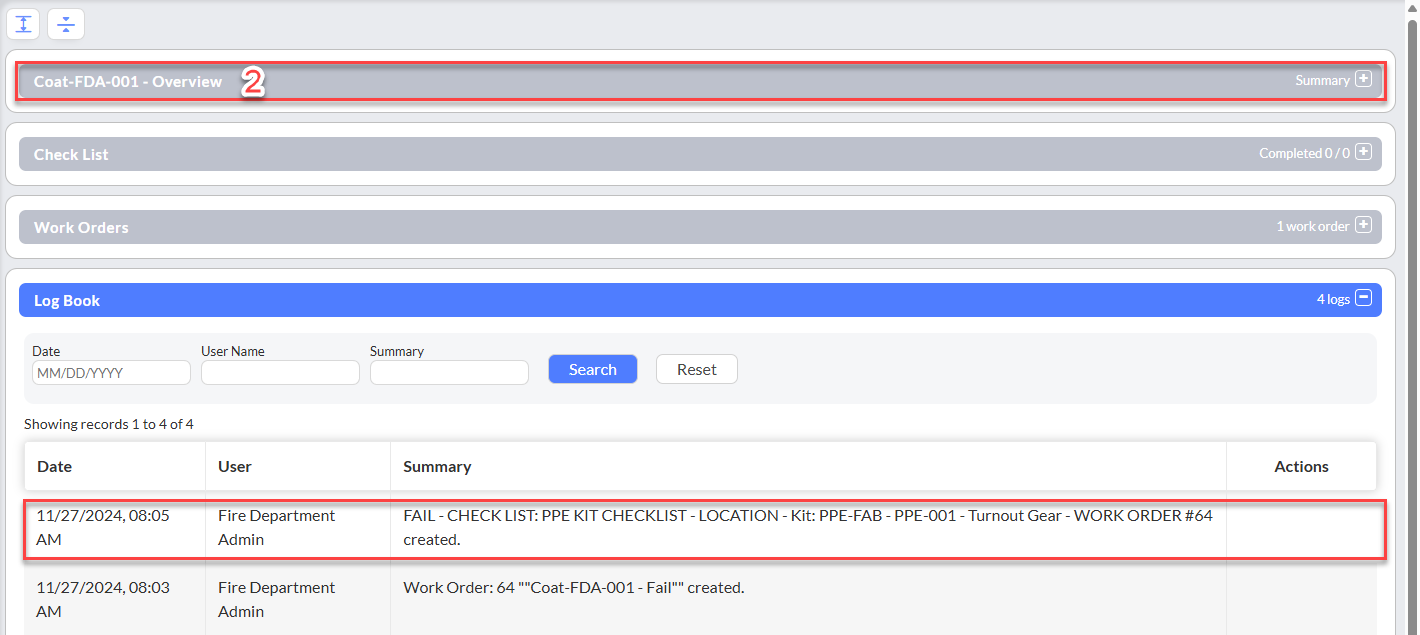The image size is (1420, 635).
Task: Expand Check List with plus icon
Action: click(x=1363, y=153)
